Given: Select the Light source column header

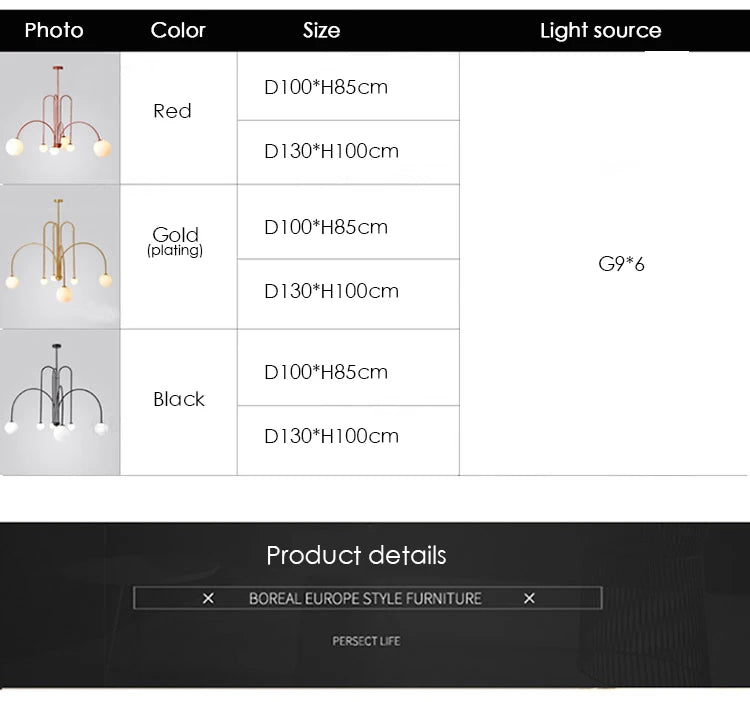Looking at the screenshot, I should pos(600,30).
